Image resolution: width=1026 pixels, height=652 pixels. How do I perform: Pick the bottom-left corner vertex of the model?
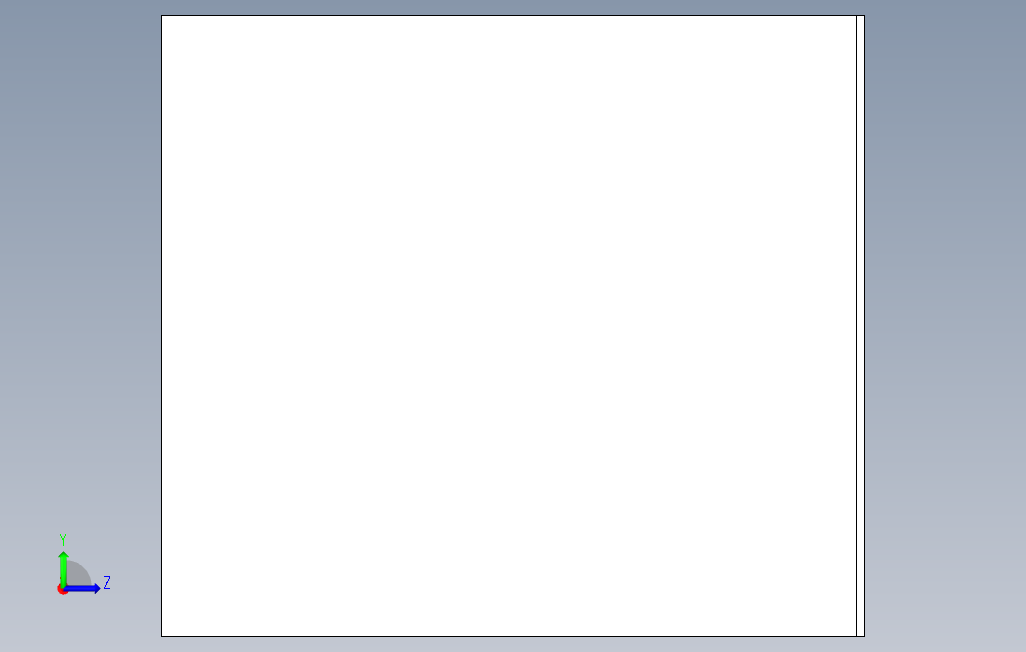pos(162,636)
